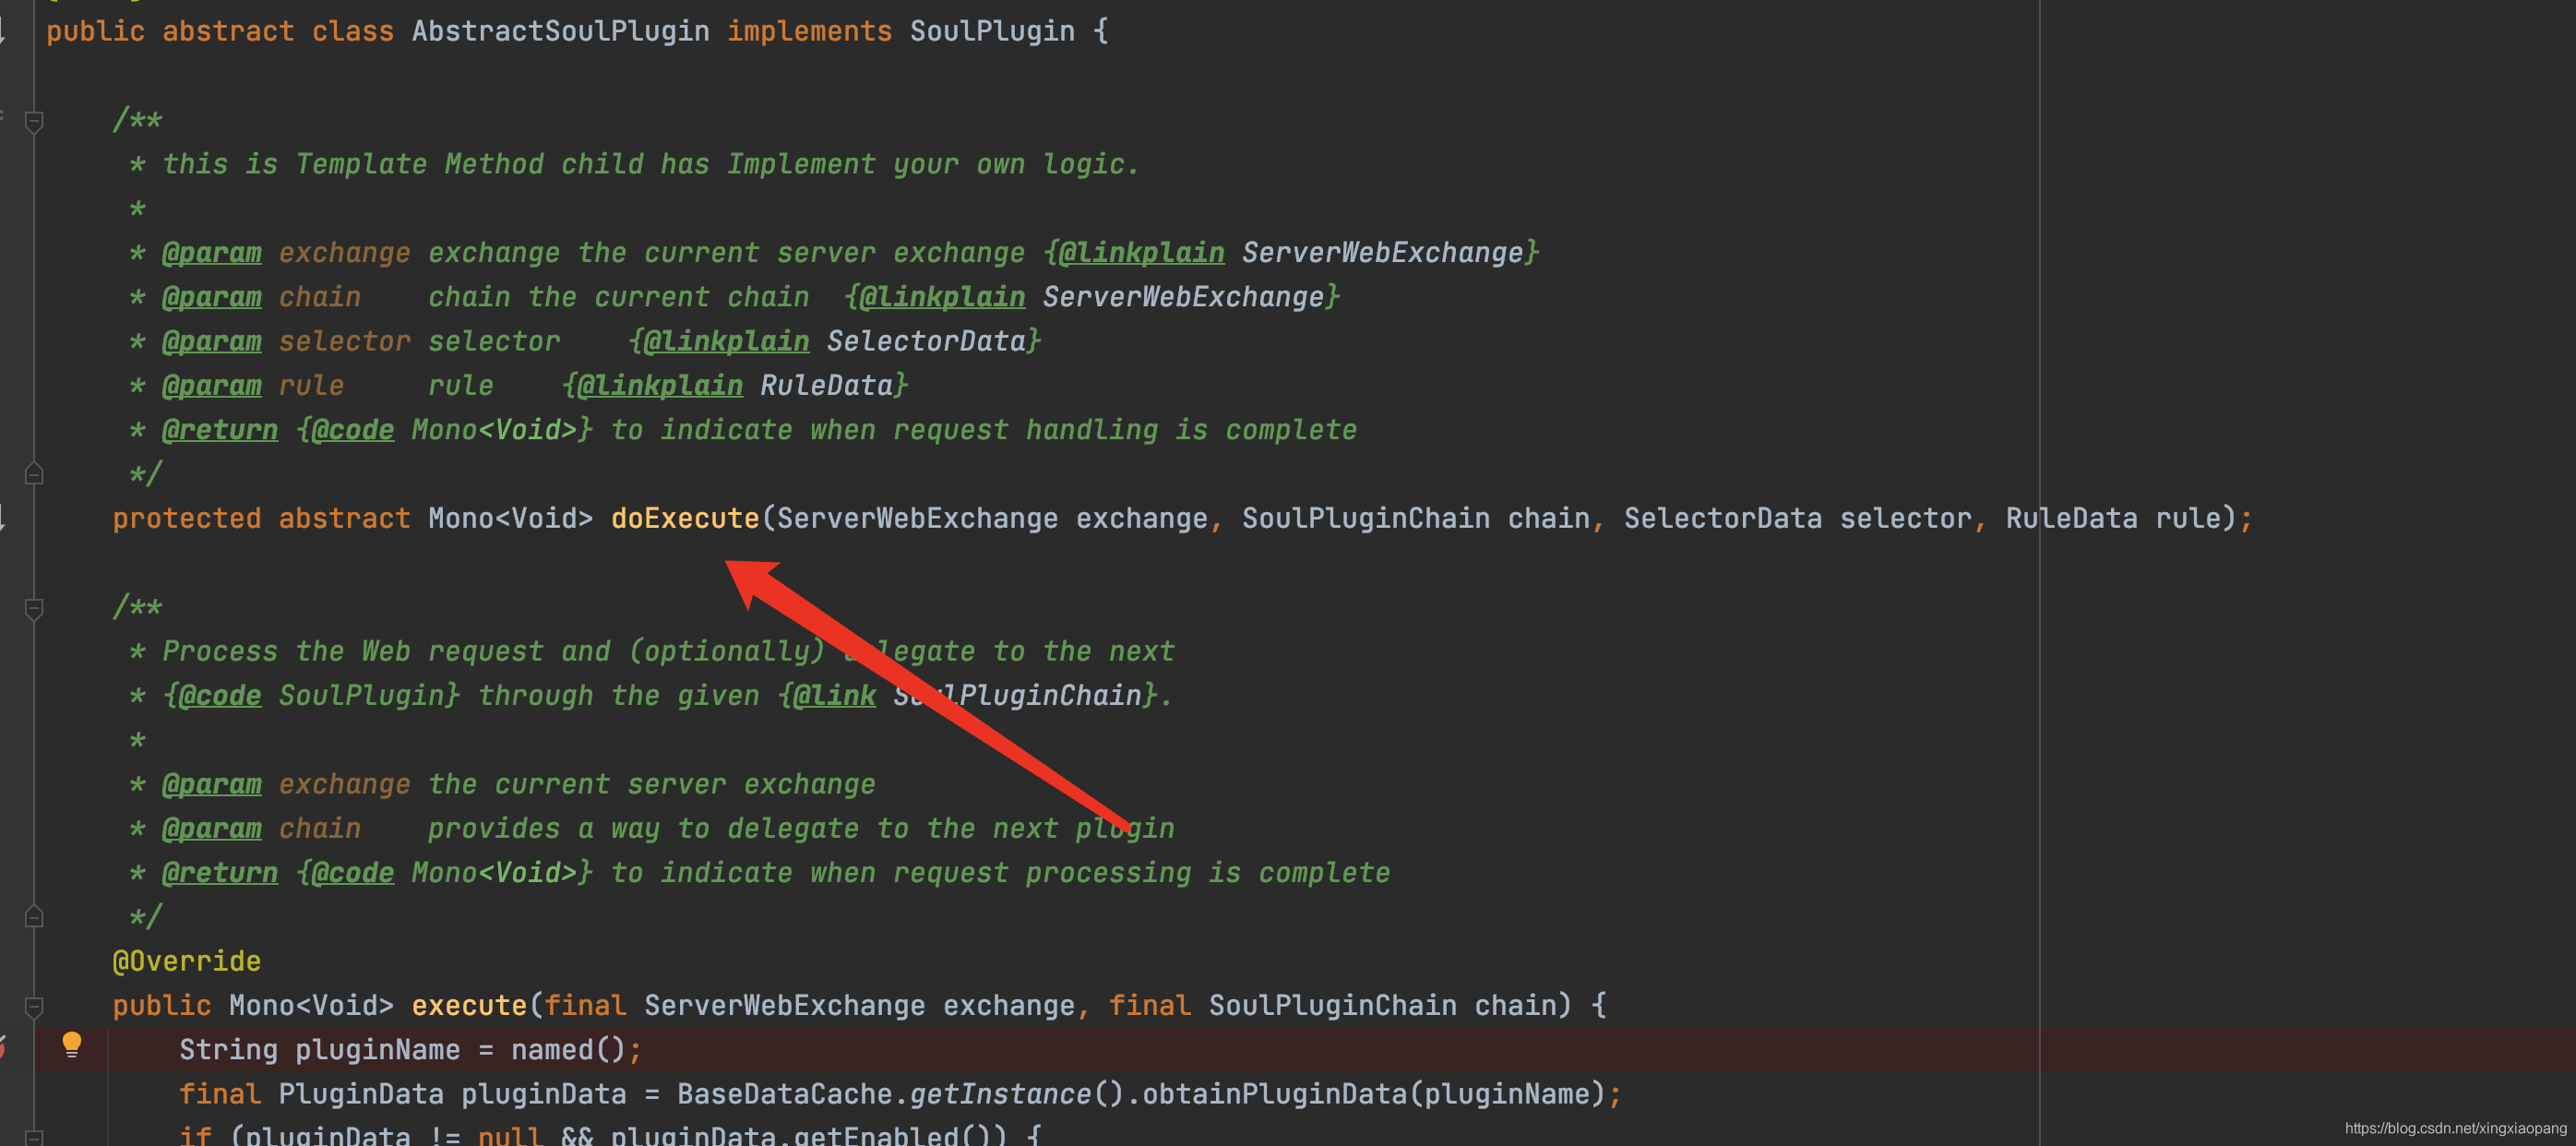Click the execute method name

click(468, 1005)
